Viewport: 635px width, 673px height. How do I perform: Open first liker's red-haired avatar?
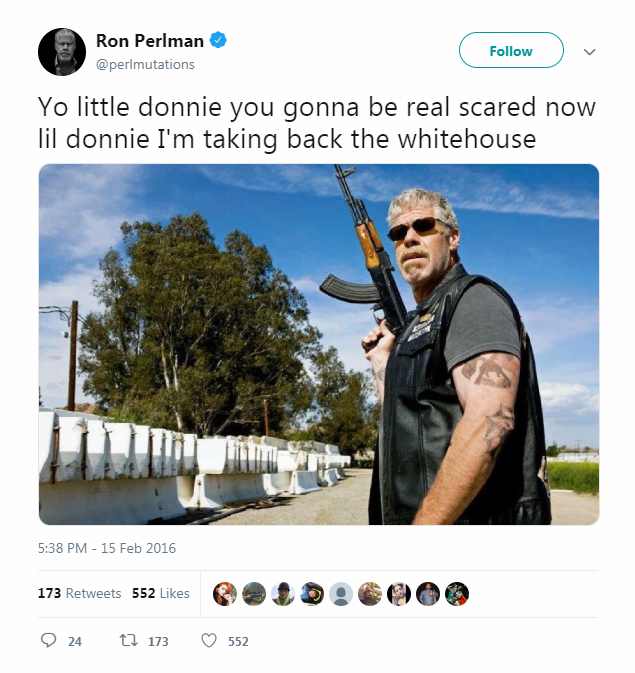(225, 594)
